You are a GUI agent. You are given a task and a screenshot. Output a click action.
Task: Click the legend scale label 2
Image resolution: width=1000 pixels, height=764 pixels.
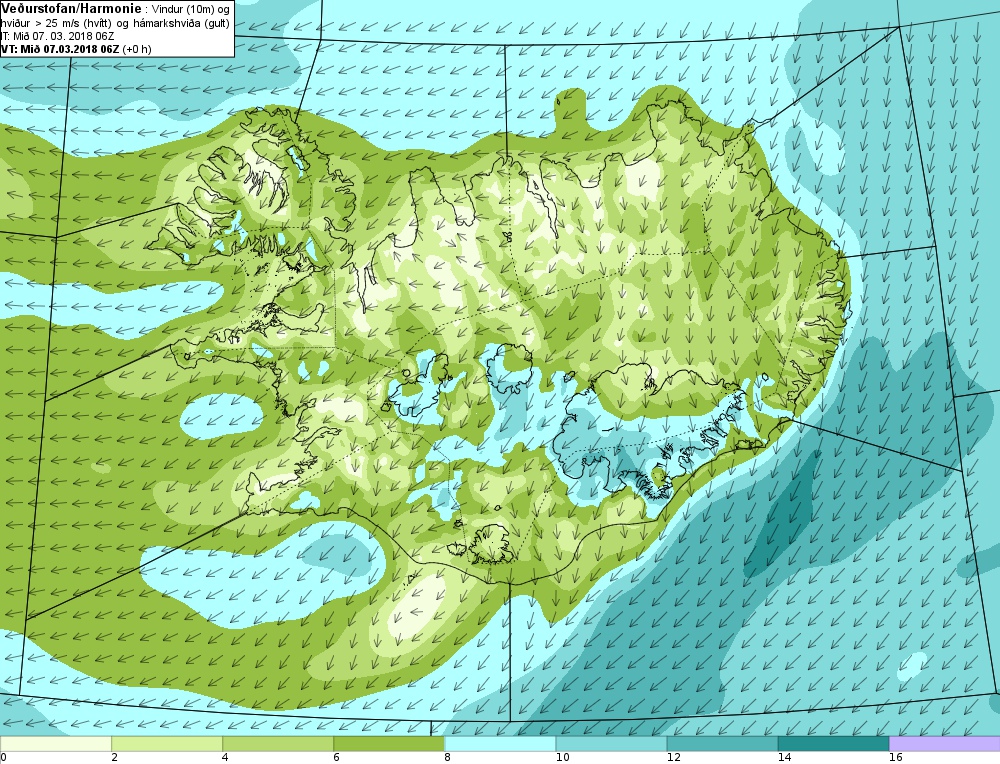[x=114, y=757]
